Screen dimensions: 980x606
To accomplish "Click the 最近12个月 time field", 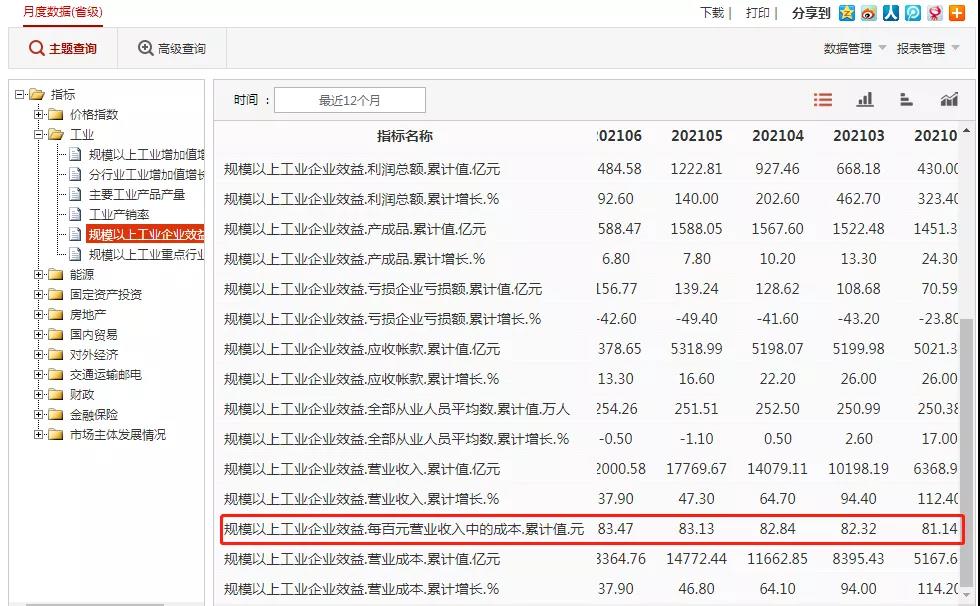I will (350, 100).
